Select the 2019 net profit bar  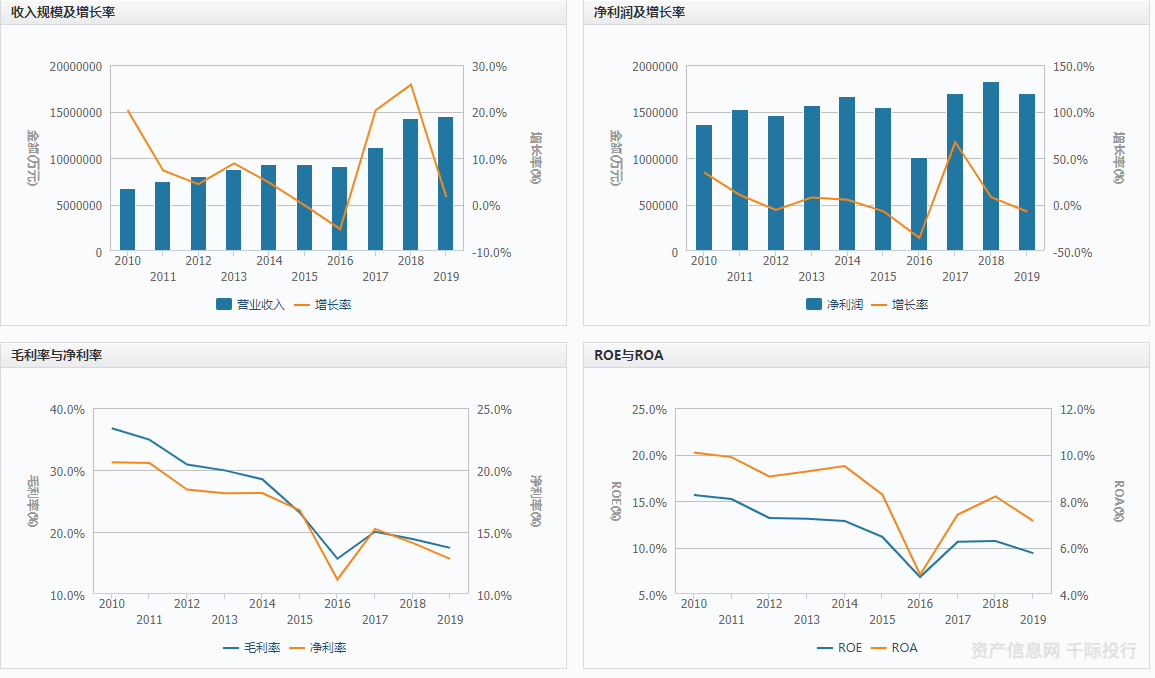[x=1027, y=172]
